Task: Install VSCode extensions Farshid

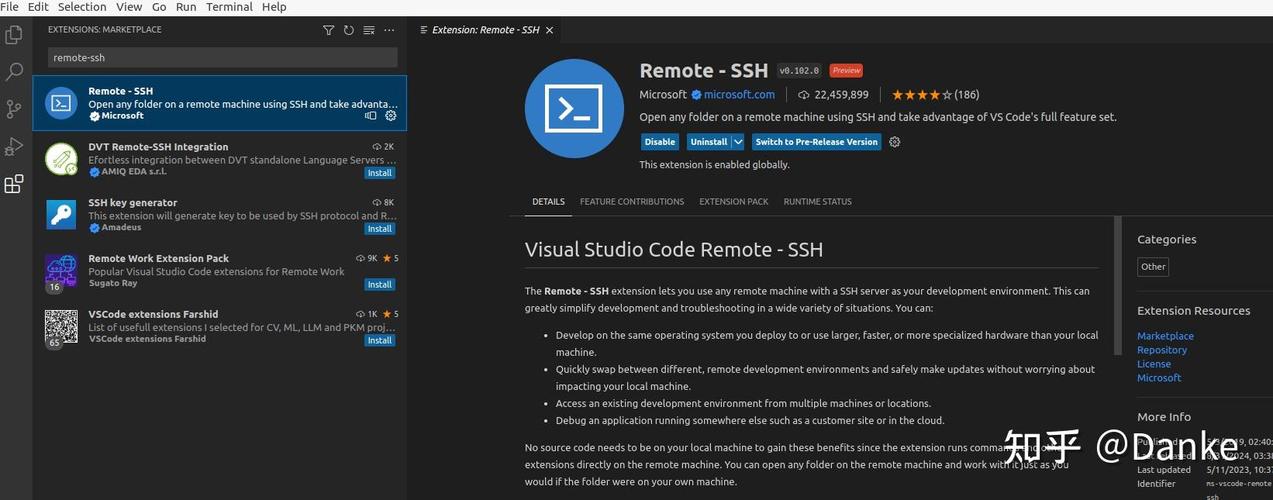Action: 380,341
